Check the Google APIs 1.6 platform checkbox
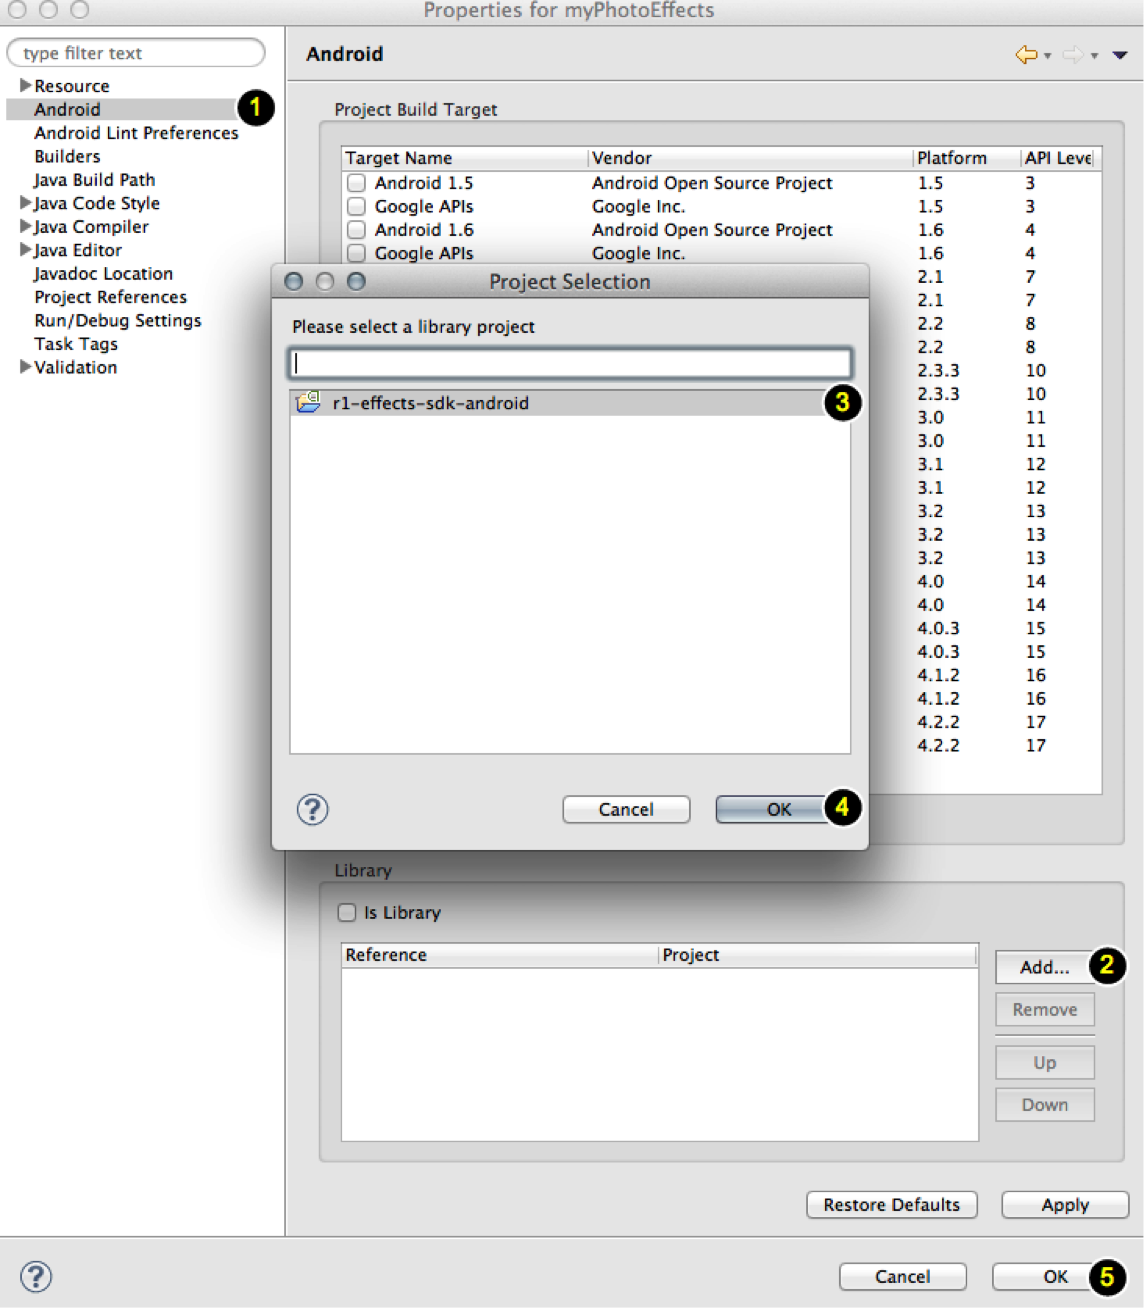Image resolution: width=1144 pixels, height=1308 pixels. coord(356,253)
